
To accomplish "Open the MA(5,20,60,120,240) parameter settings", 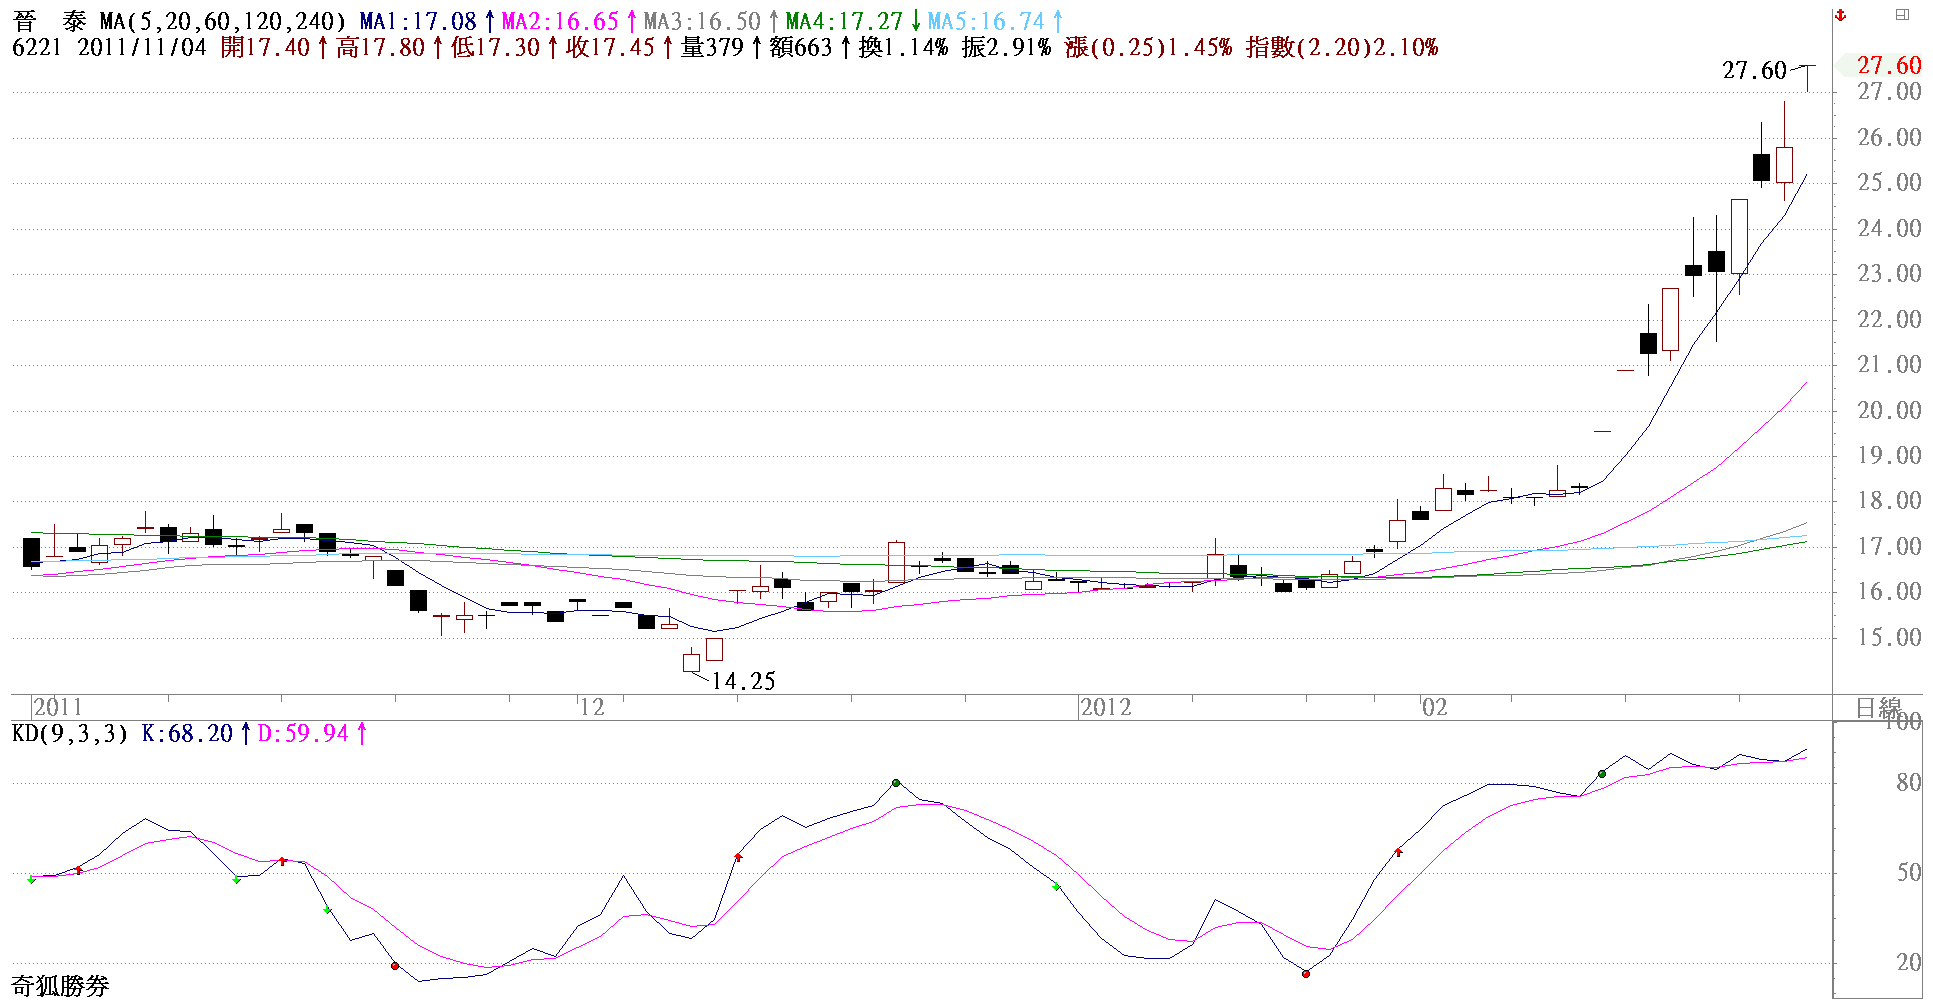I will click(222, 21).
